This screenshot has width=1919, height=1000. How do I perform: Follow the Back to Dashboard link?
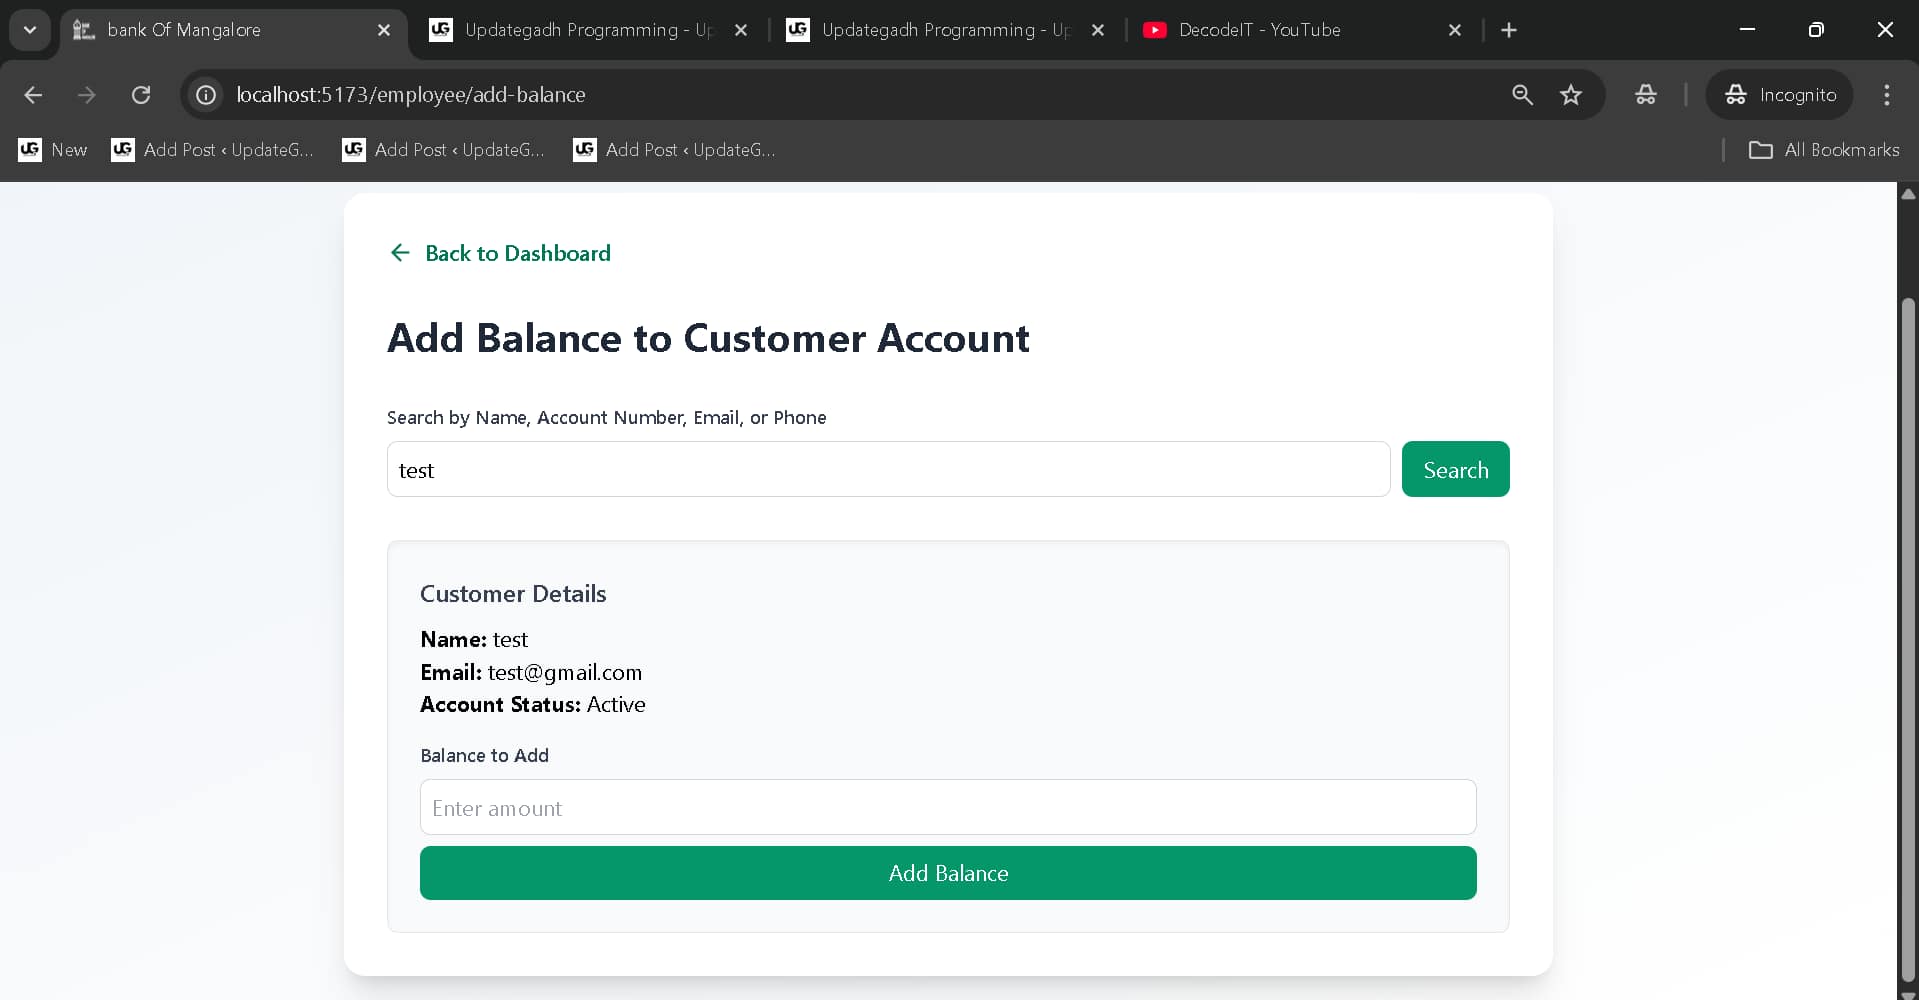[517, 253]
